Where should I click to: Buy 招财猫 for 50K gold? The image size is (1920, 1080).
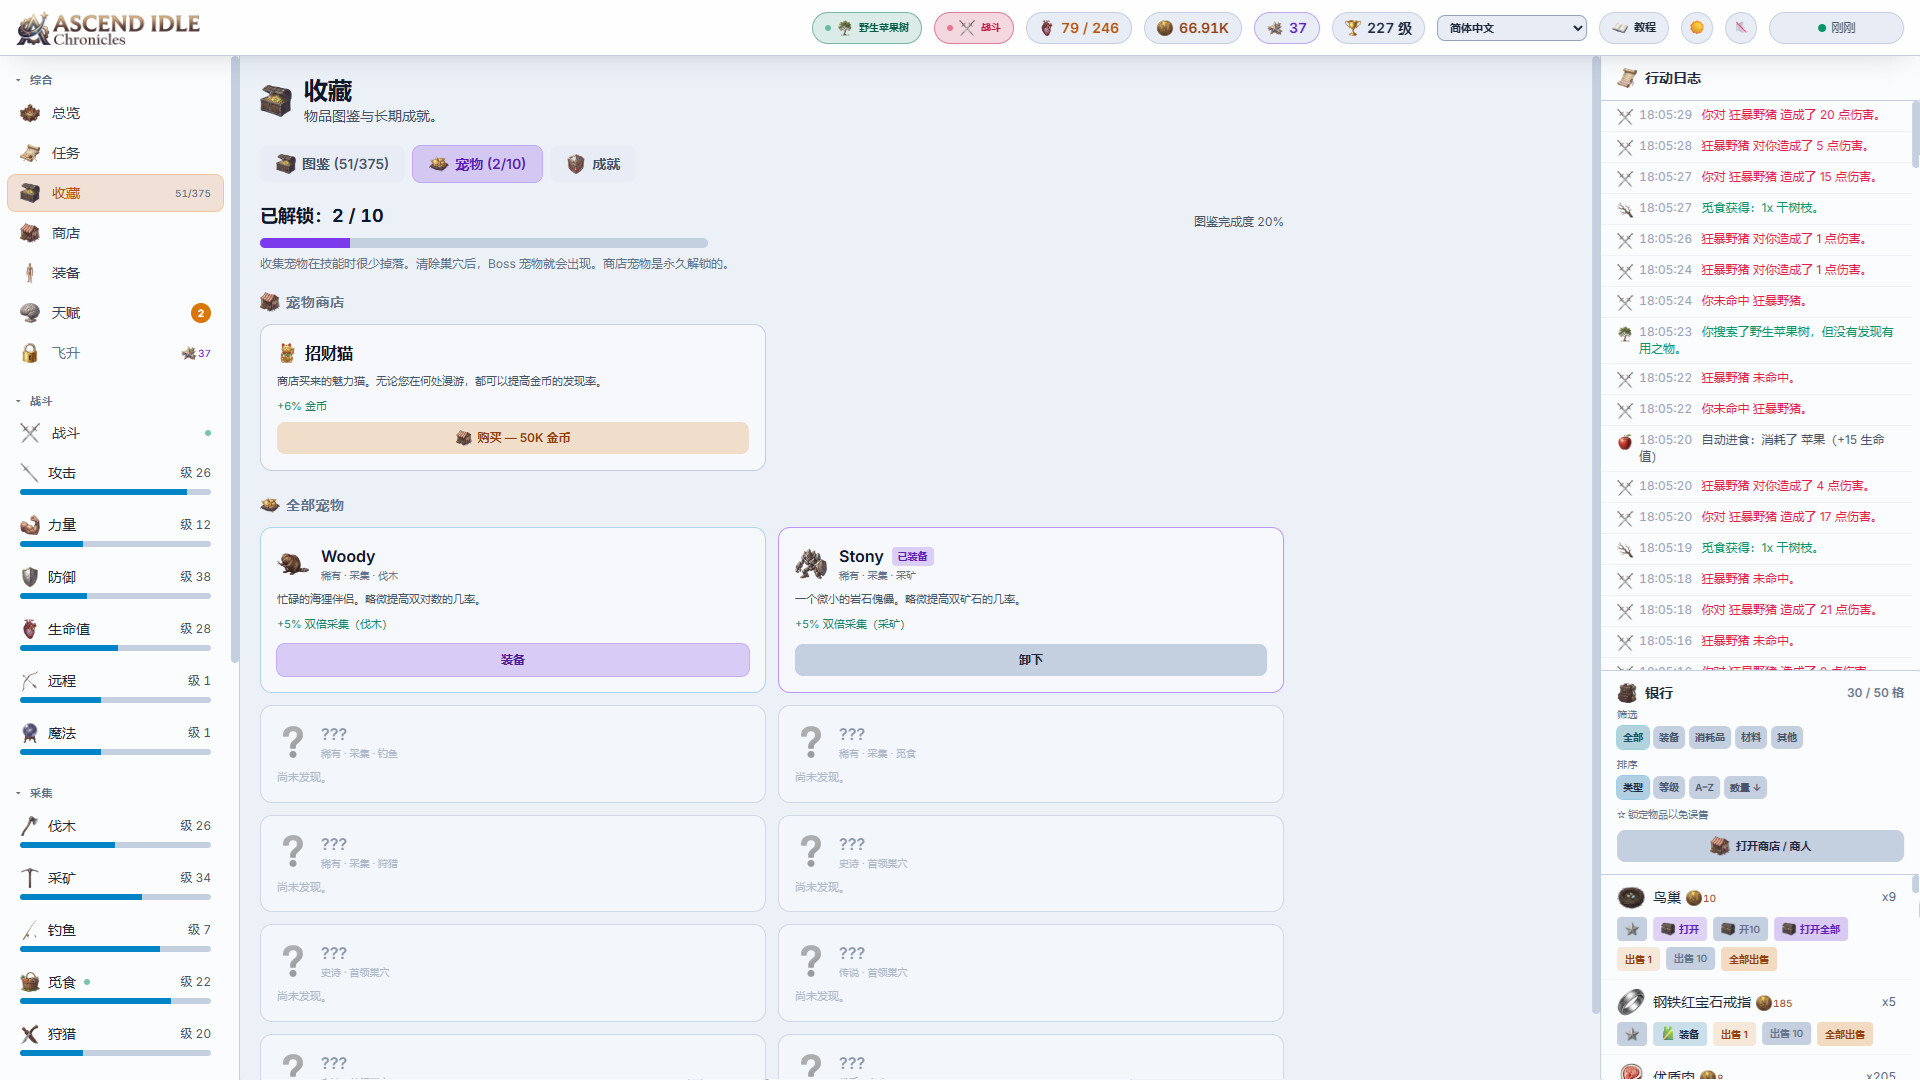coord(513,438)
